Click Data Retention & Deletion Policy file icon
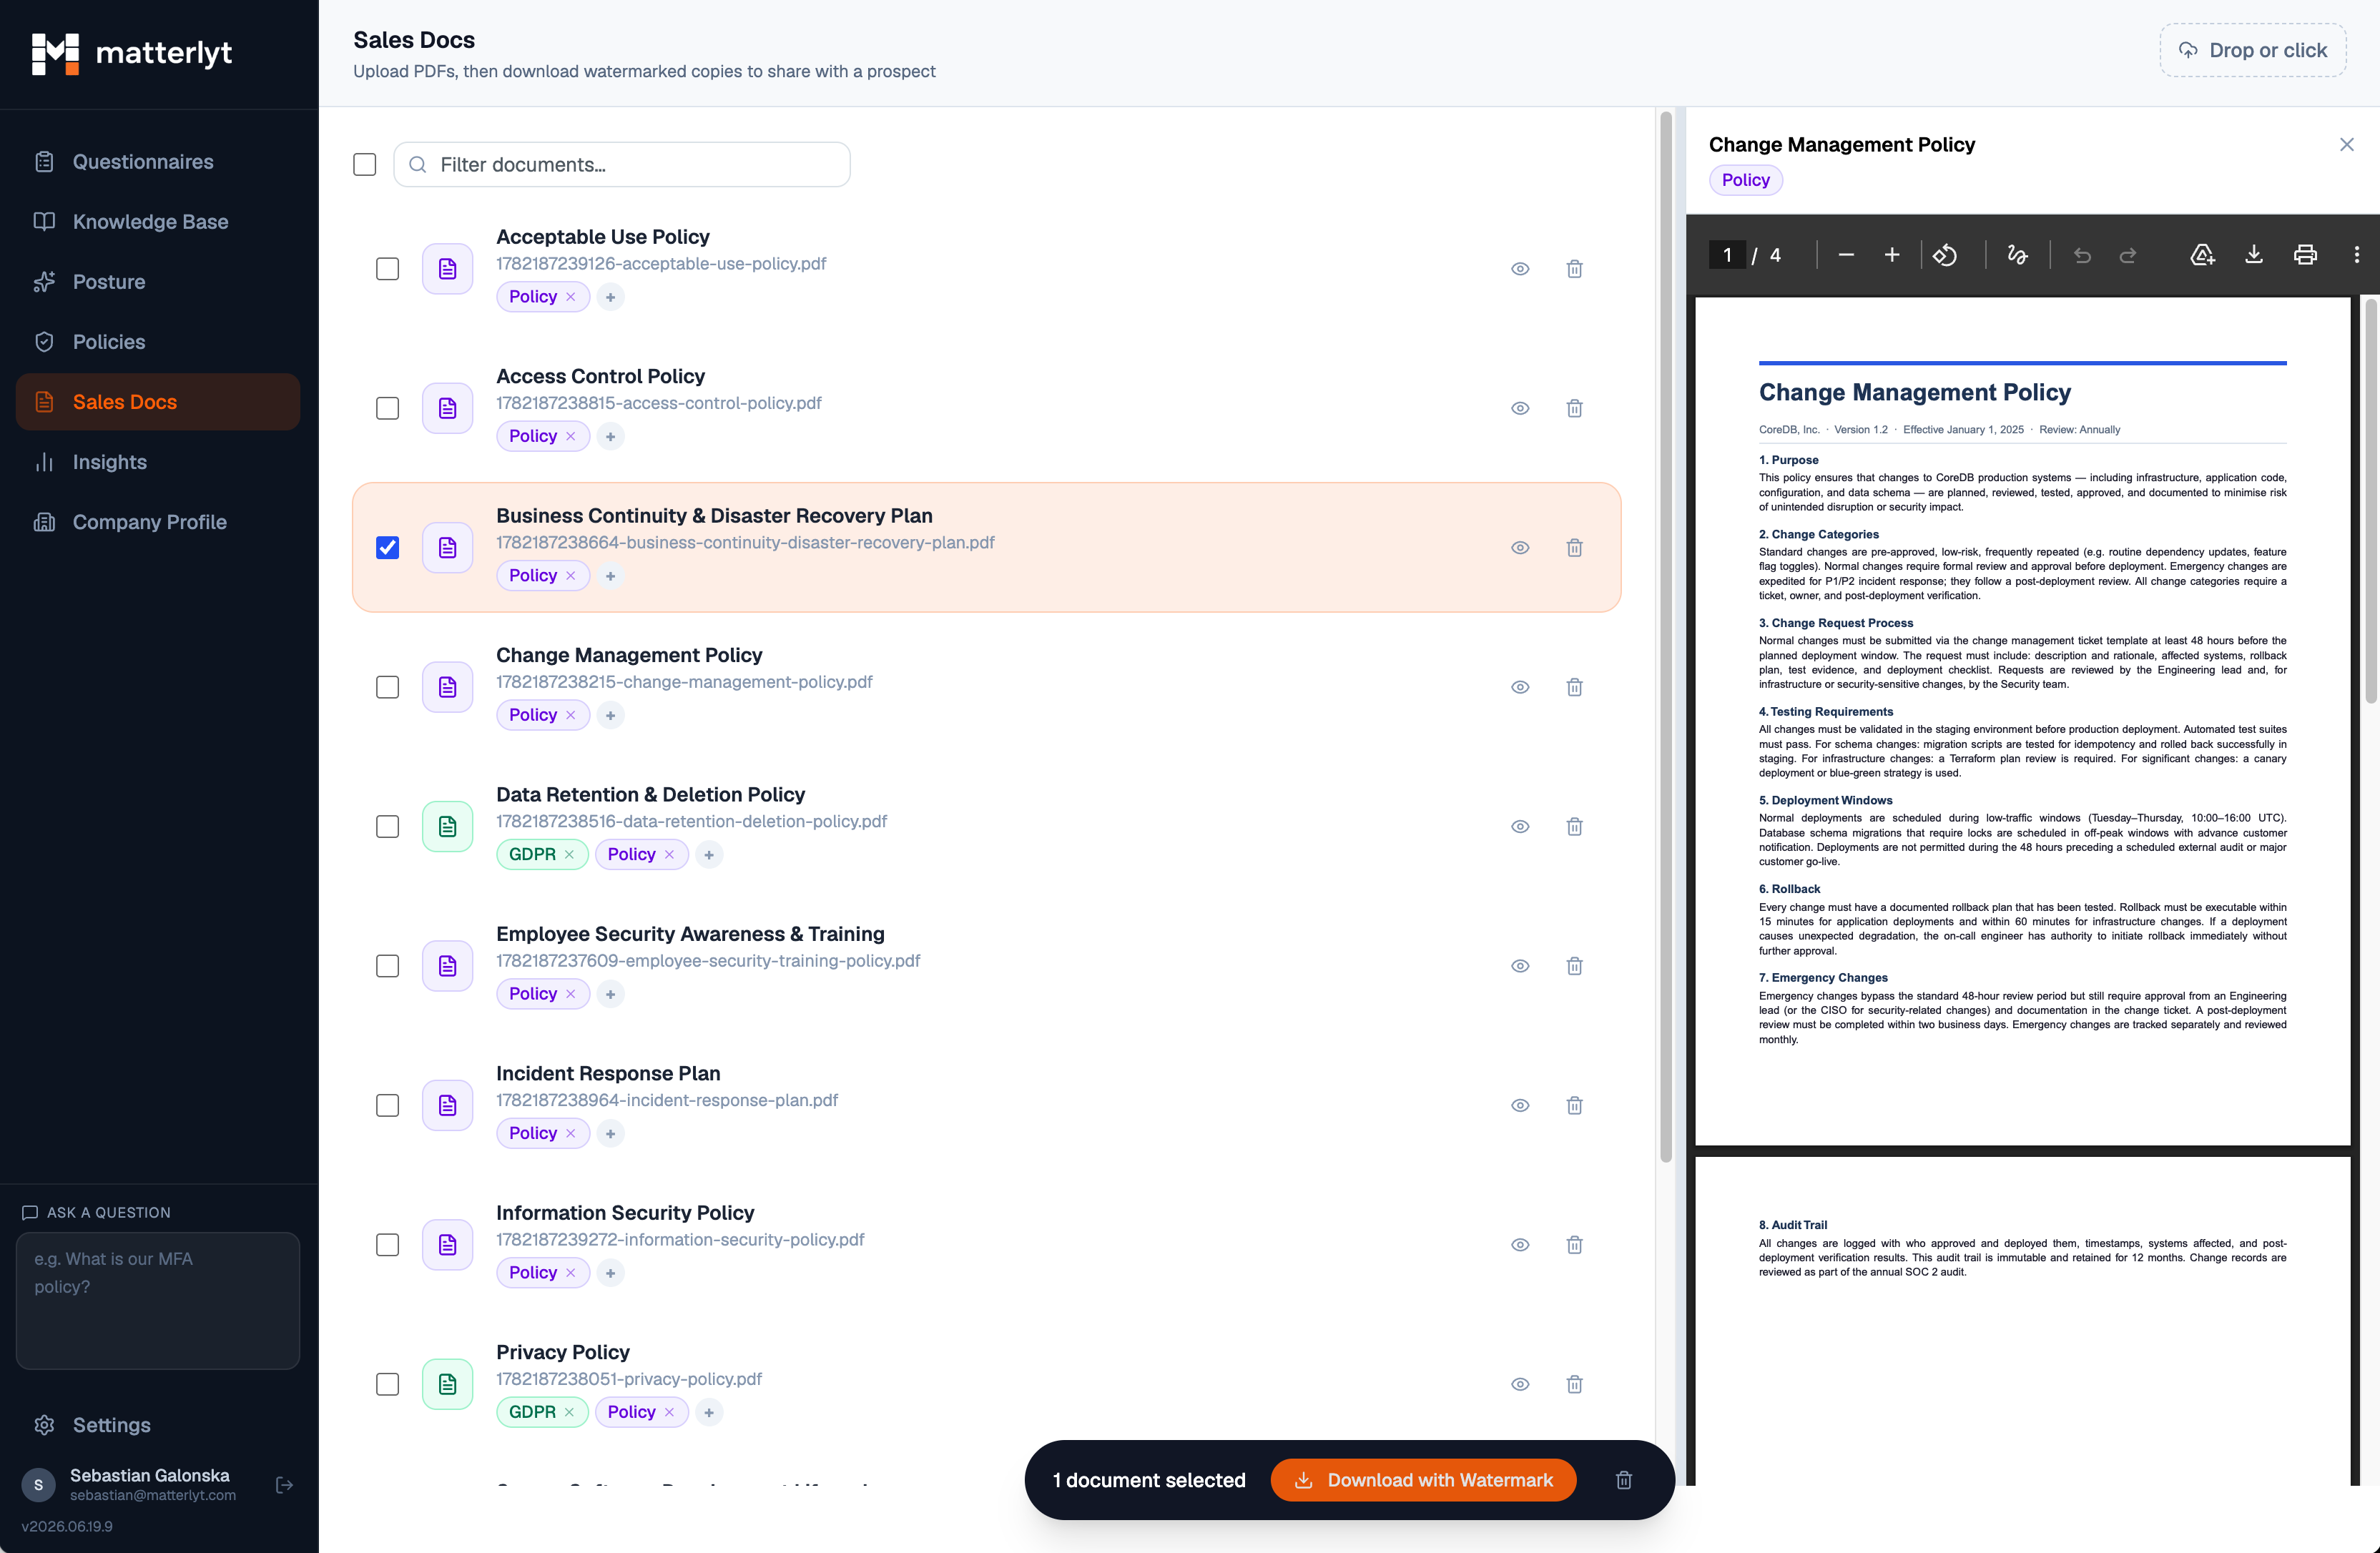Screen dimensions: 2380x1553 (x=447, y=827)
